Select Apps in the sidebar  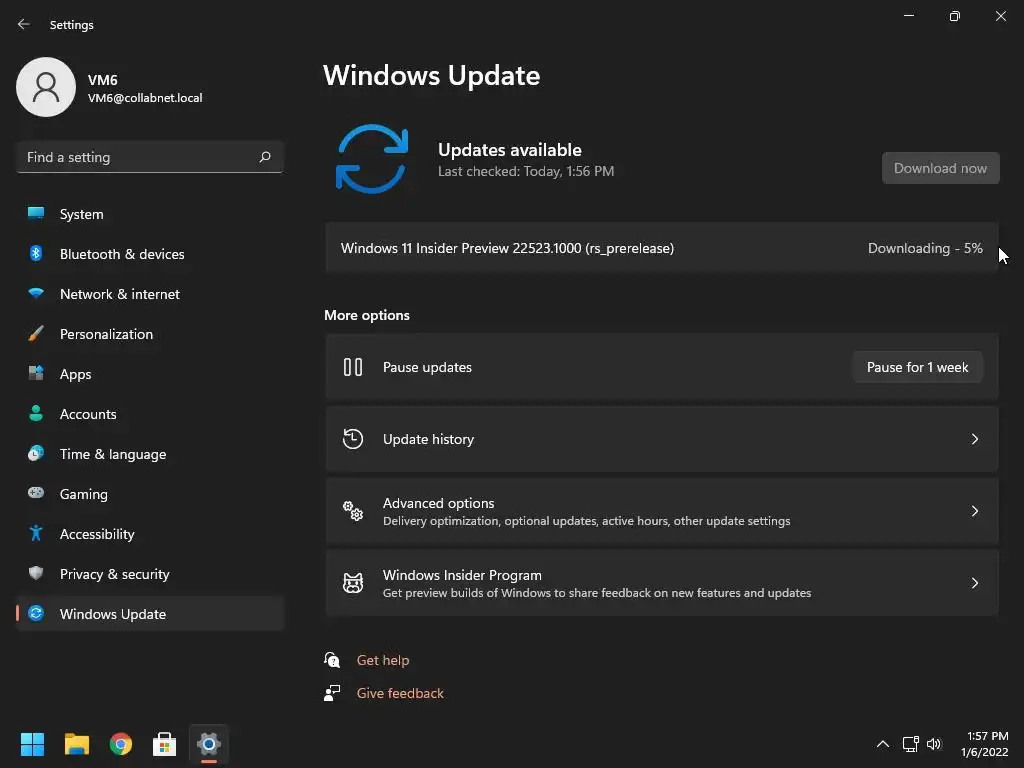click(150, 374)
